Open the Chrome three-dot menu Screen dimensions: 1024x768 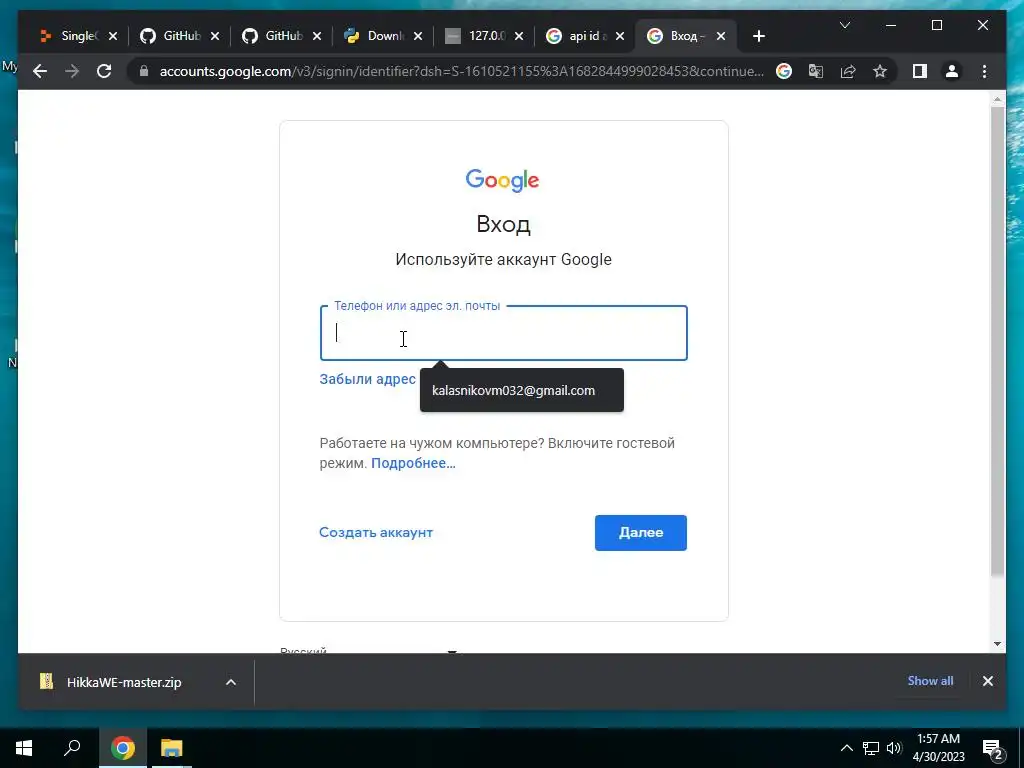tap(984, 71)
